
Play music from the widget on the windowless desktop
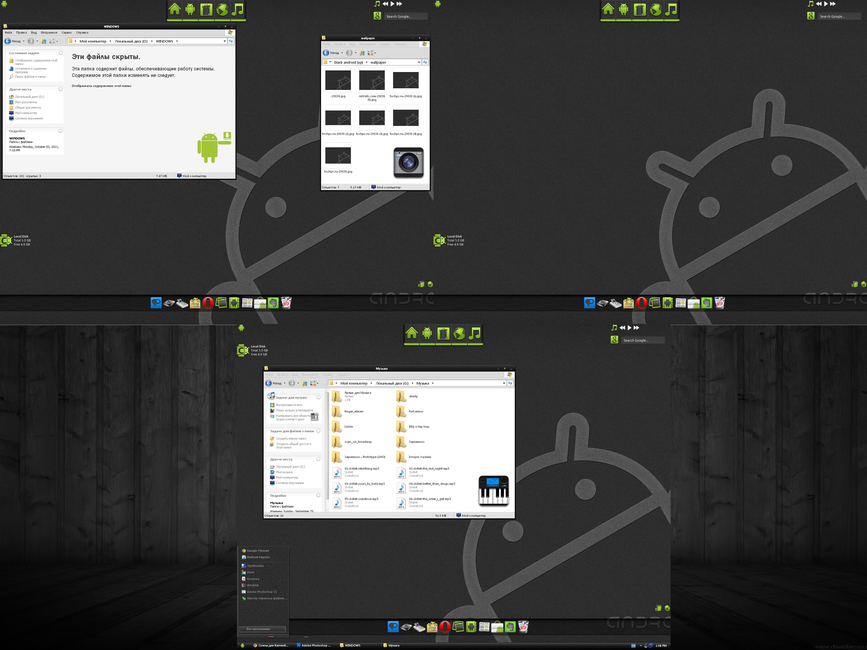(x=826, y=4)
